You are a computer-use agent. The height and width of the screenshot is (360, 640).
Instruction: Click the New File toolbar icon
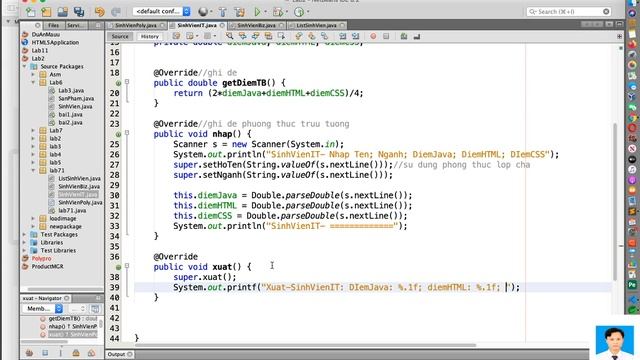click(x=31, y=12)
